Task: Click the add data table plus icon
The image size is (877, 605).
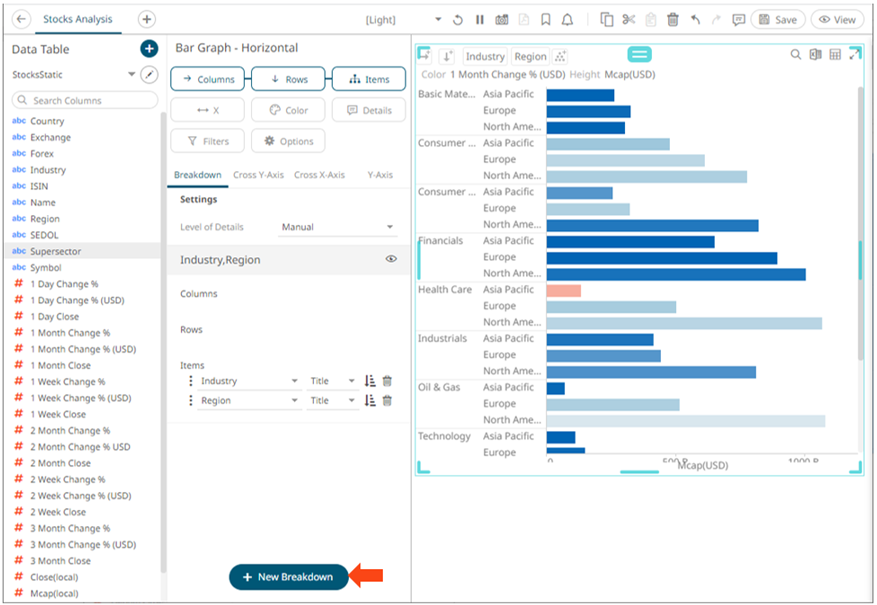Action: tap(148, 49)
